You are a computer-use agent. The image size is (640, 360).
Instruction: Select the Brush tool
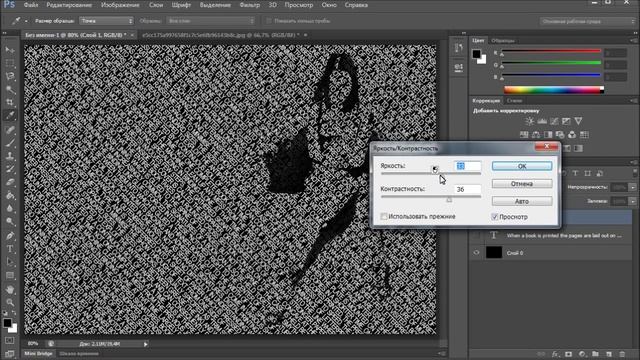click(10, 143)
